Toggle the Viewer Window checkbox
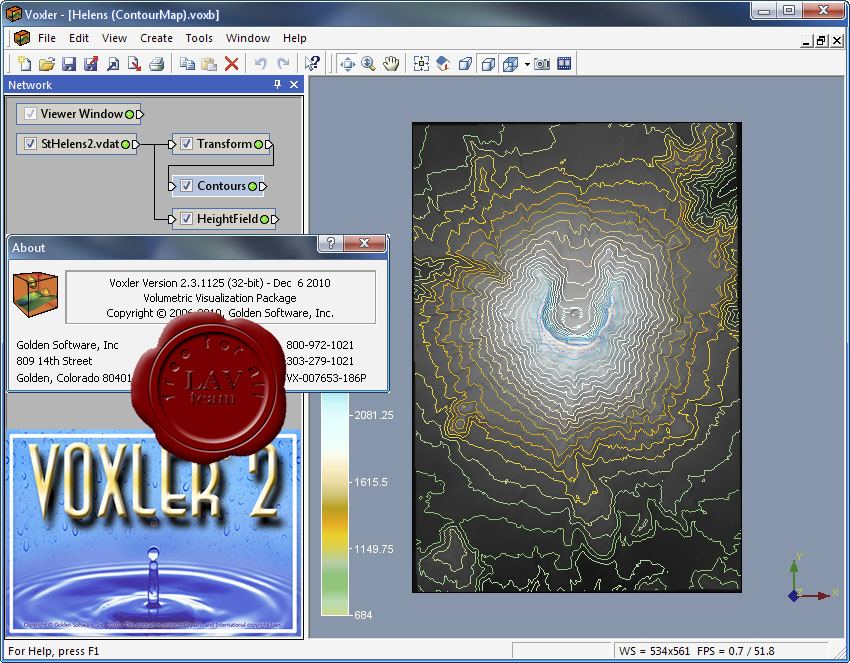This screenshot has width=850, height=663. tap(30, 114)
